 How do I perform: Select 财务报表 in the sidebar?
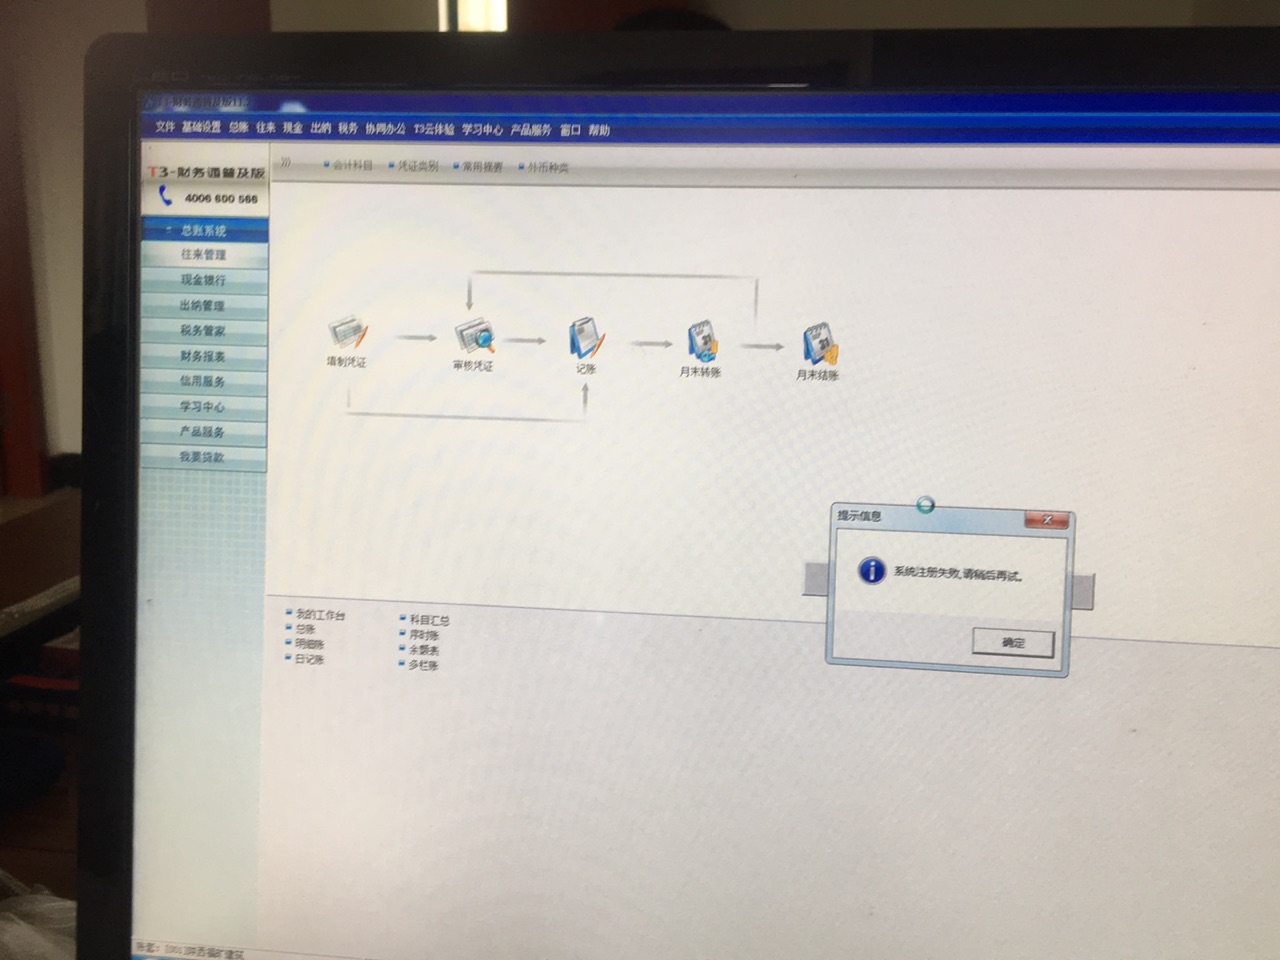[204, 356]
